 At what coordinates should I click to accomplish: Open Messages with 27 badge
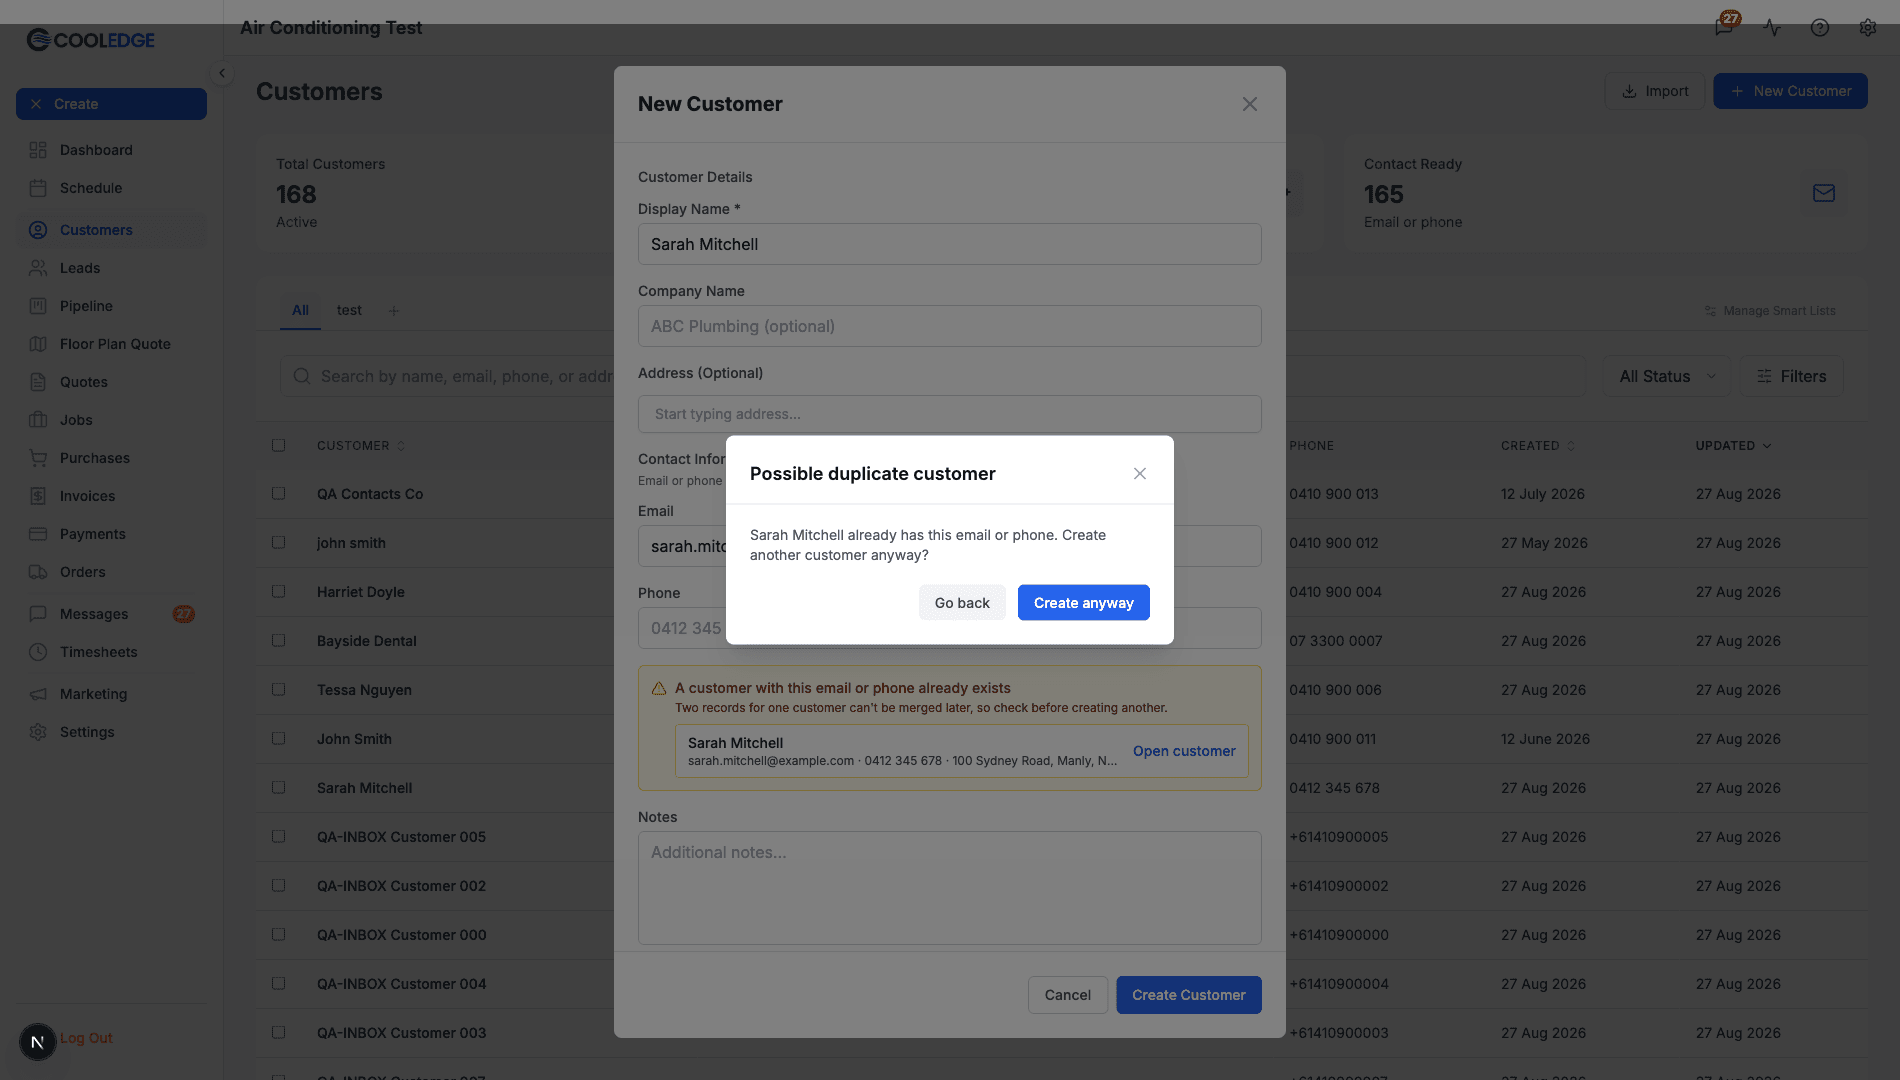pos(111,614)
